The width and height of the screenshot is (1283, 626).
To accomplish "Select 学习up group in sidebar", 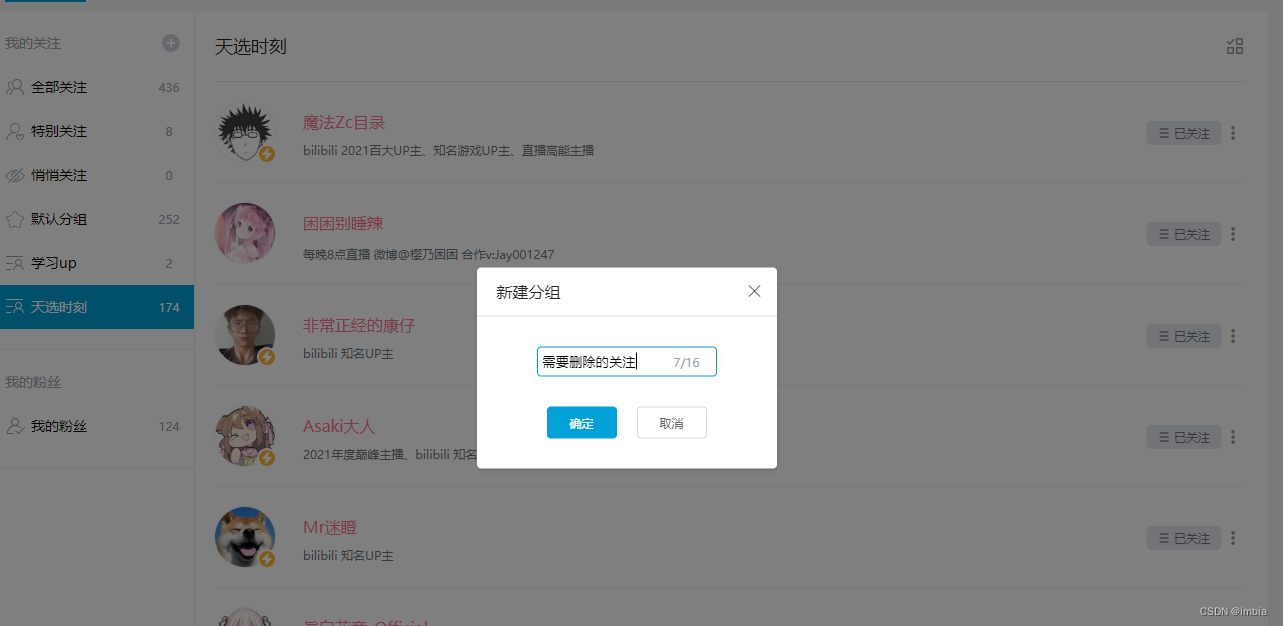I will pyautogui.click(x=97, y=263).
